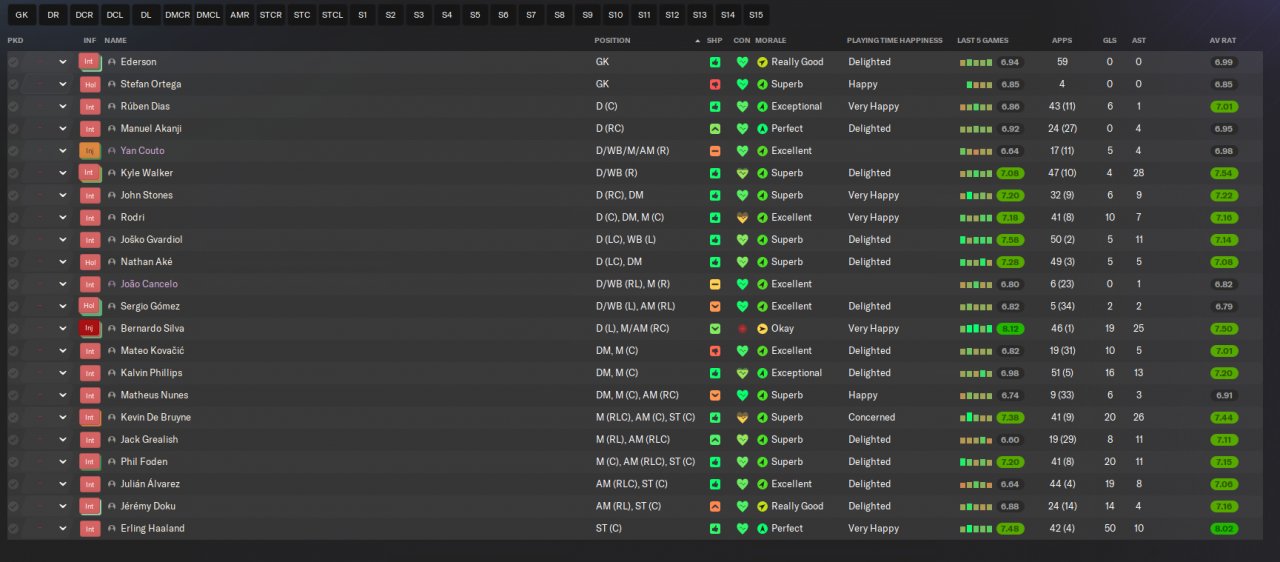Image resolution: width=1280 pixels, height=562 pixels.
Task: Open João Cancelo's player name link
Action: 149,284
